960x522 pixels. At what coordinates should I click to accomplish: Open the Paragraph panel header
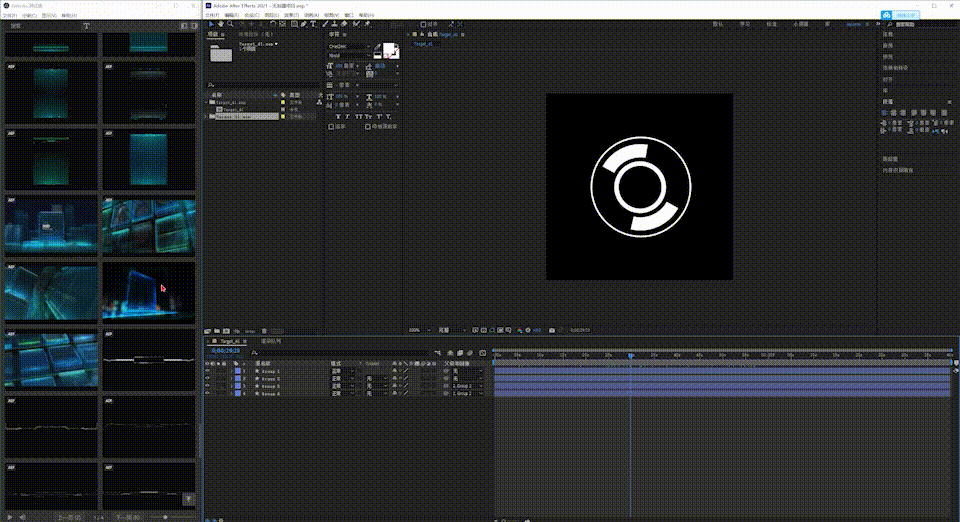click(x=888, y=101)
